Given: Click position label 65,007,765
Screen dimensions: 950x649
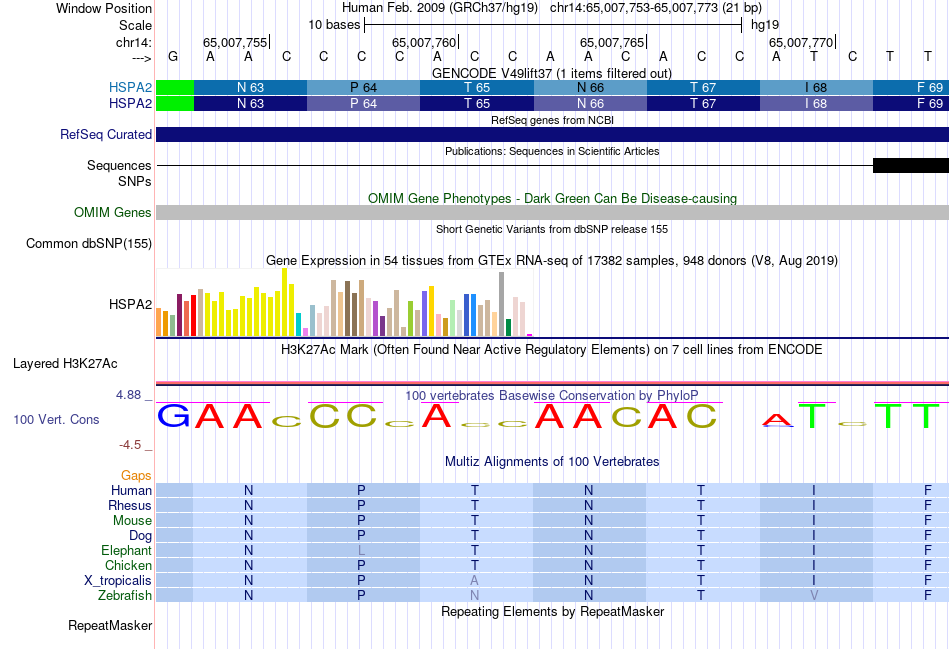Looking at the screenshot, I should point(612,42).
